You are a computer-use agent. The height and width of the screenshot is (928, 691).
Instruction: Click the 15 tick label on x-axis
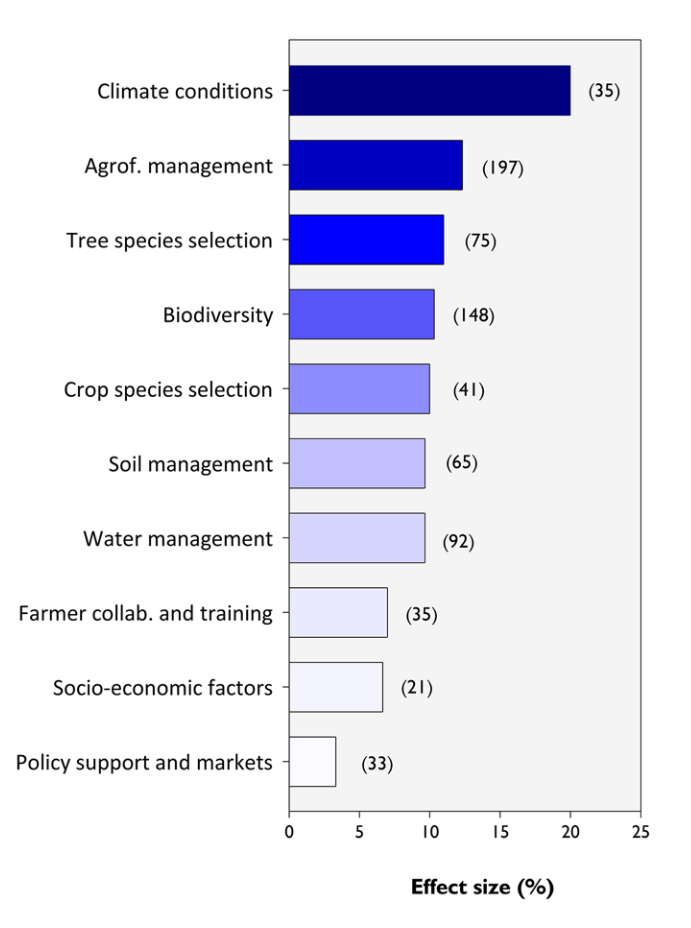[500, 833]
